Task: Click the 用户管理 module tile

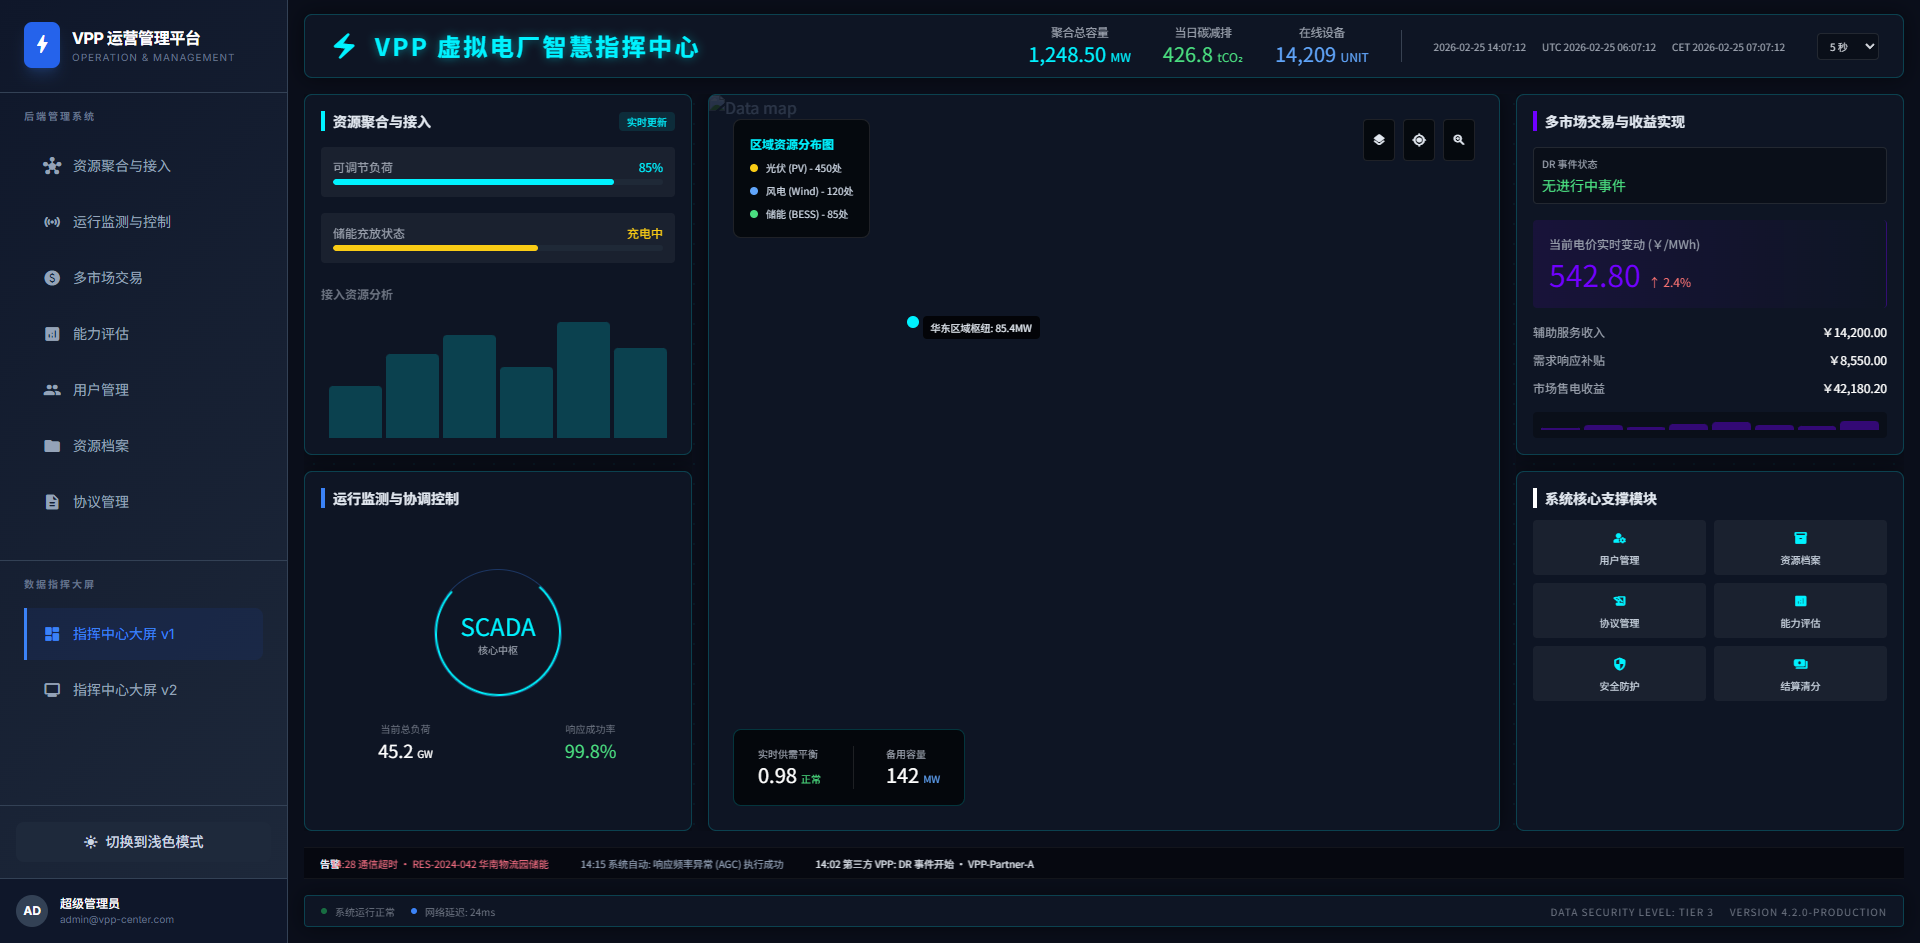Action: pyautogui.click(x=1618, y=547)
